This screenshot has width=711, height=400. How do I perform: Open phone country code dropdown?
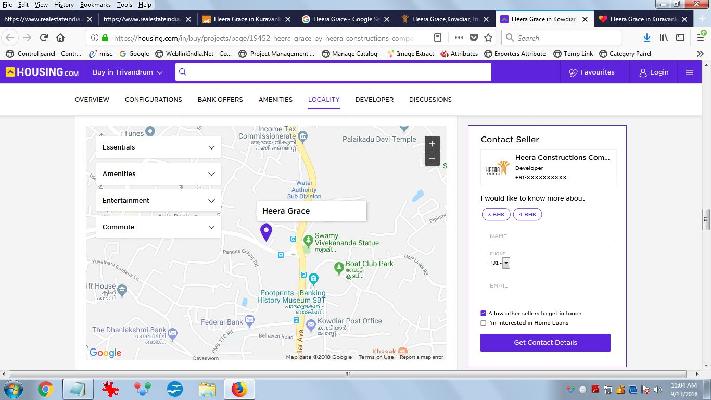click(x=501, y=263)
